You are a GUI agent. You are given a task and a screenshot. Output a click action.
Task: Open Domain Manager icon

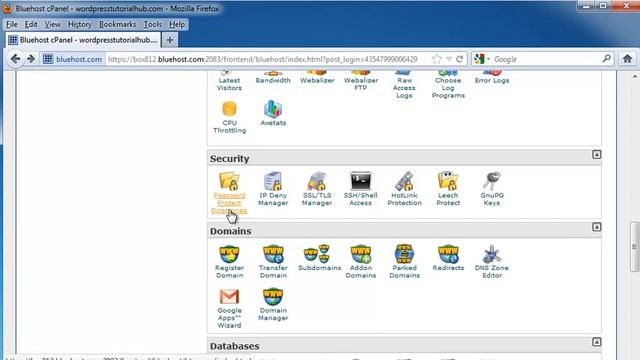pos(273,297)
